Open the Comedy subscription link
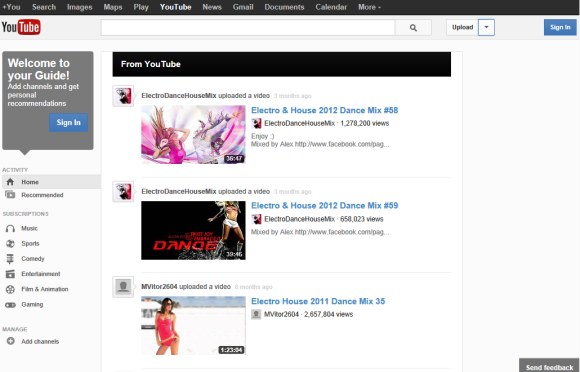The image size is (580, 372). [33, 259]
